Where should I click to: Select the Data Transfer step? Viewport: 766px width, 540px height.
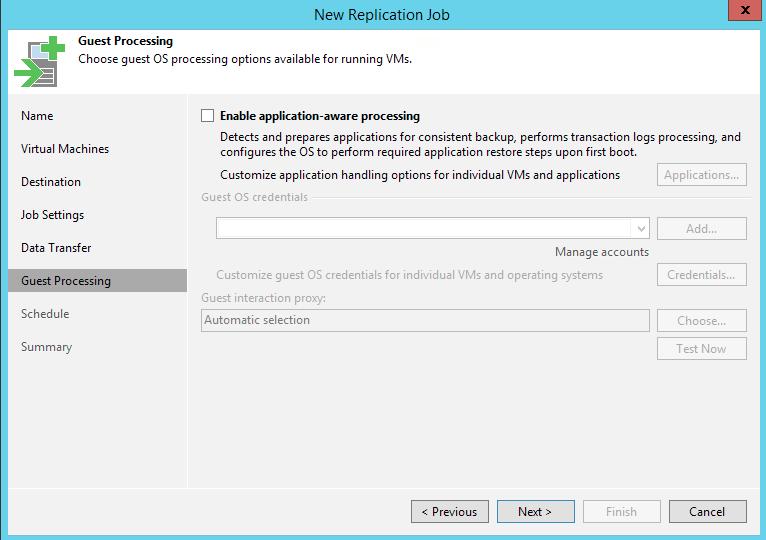[56, 248]
